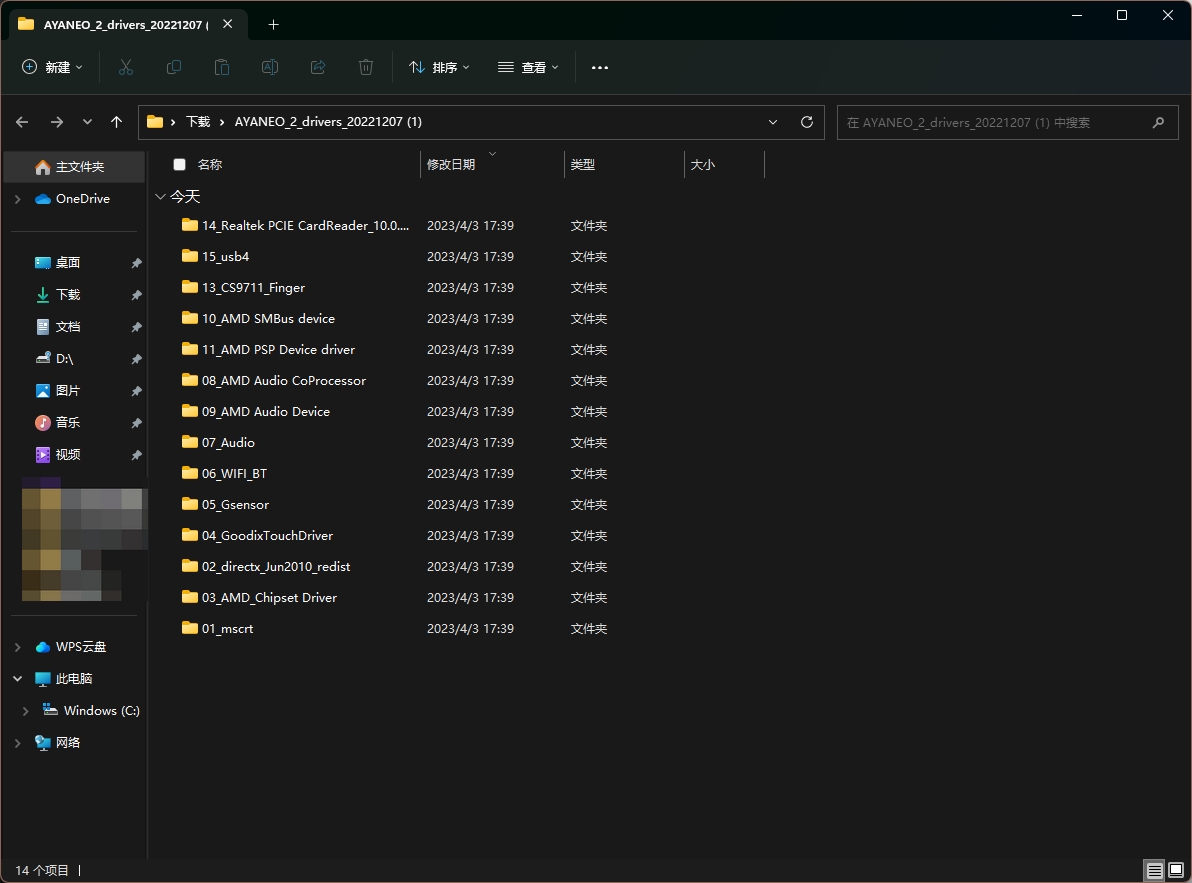Switch to details view in status bar
This screenshot has height=883, width=1192.
pos(1154,871)
